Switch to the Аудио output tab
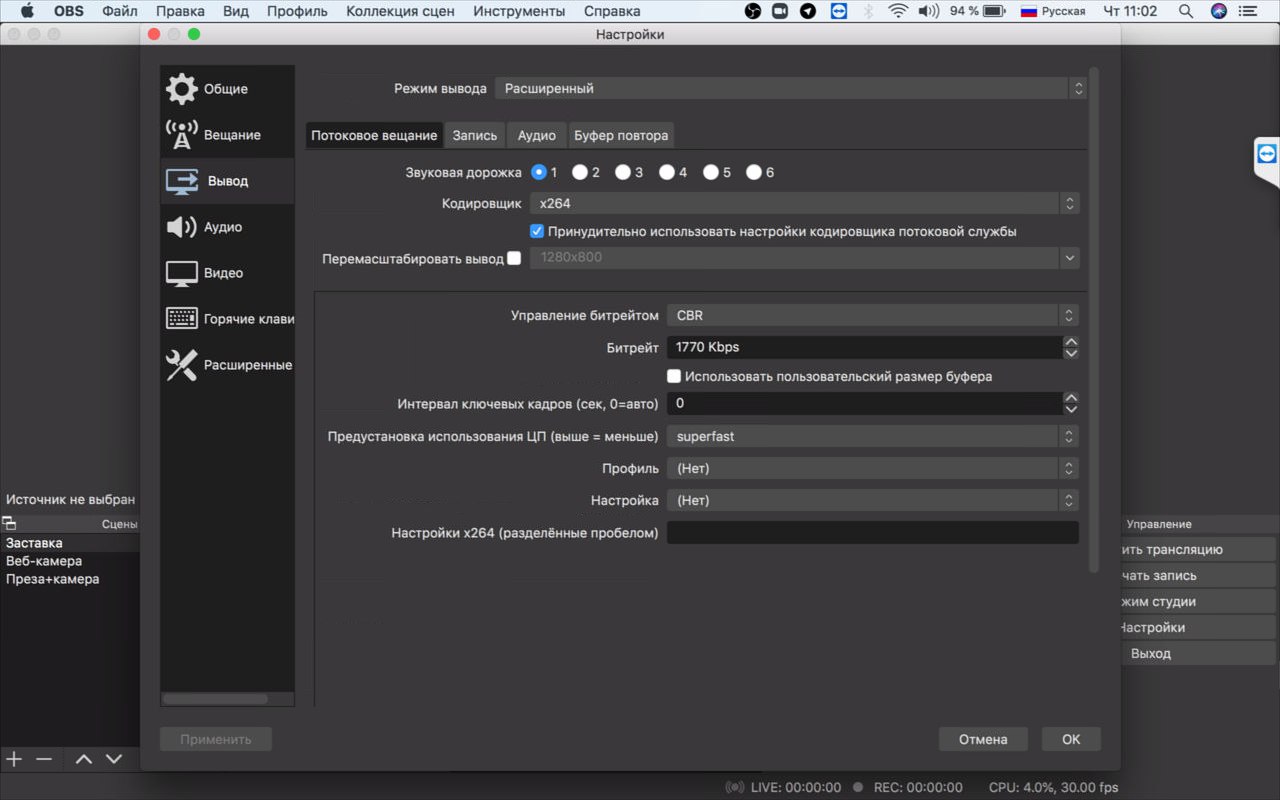Image resolution: width=1280 pixels, height=800 pixels. [537, 135]
